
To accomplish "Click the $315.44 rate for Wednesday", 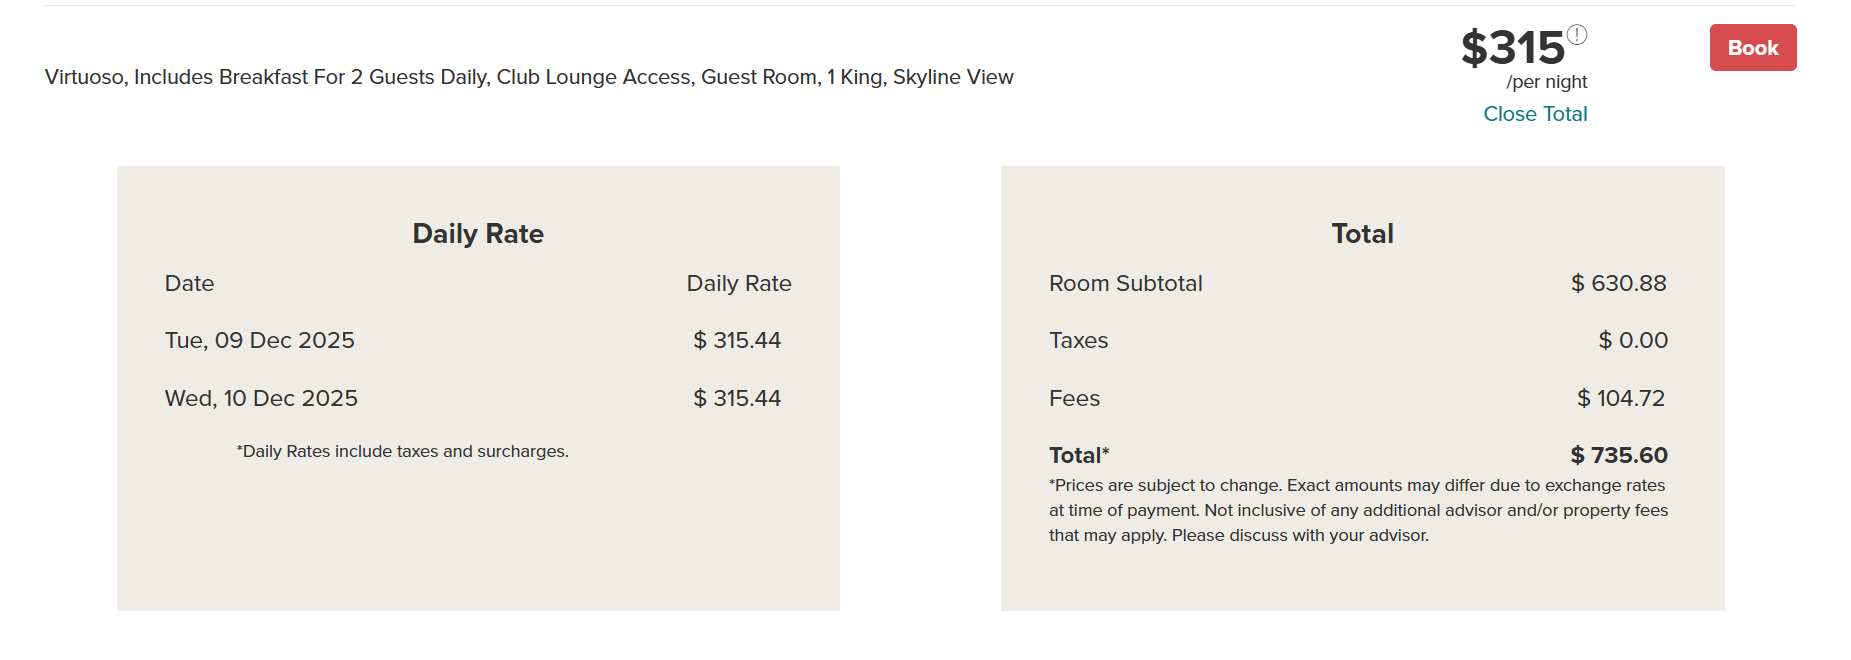I will 737,399.
